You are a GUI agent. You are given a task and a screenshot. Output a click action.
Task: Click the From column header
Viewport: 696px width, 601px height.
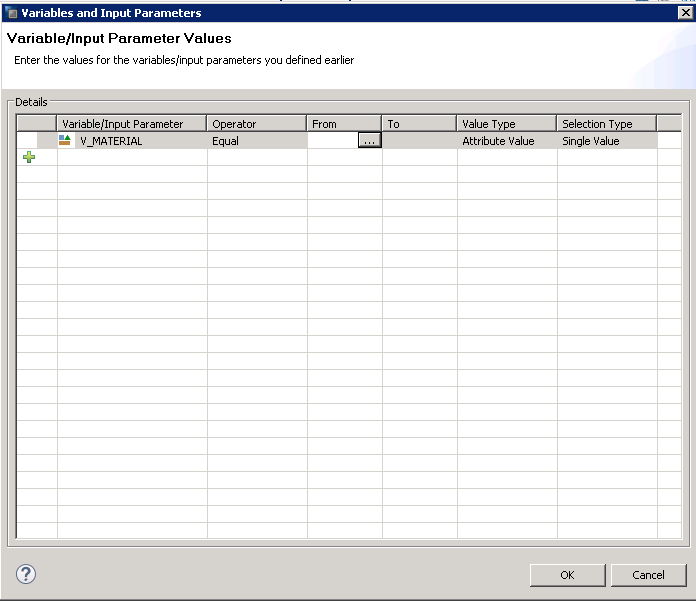(x=344, y=123)
